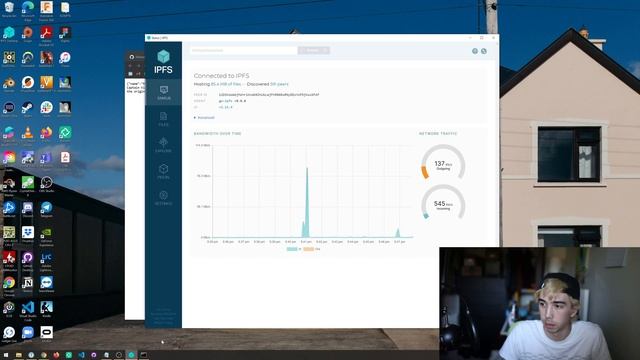Screen dimensions: 640x360
Task: Select the Visual Studio Code desktop icon
Action: pos(27,311)
